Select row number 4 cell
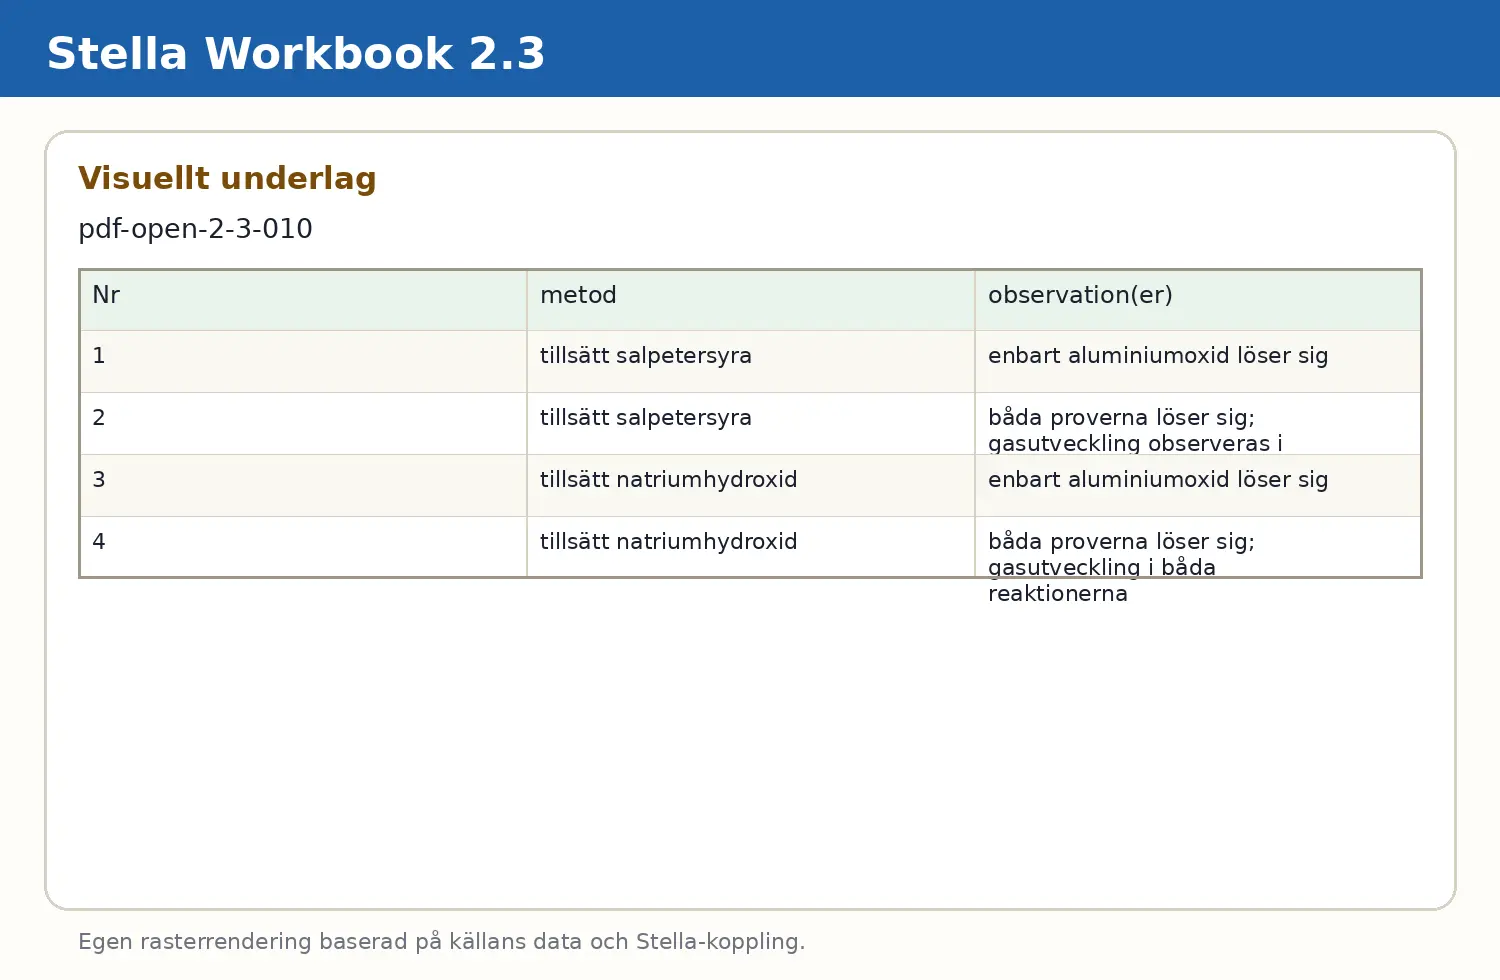 tap(303, 547)
